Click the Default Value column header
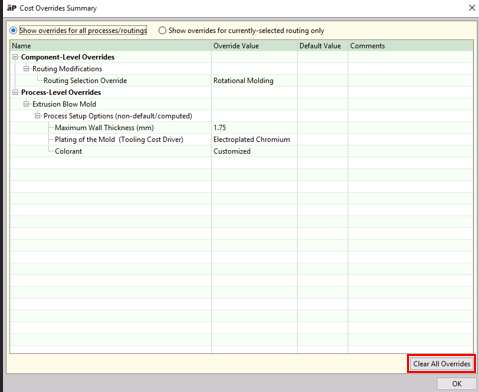 point(323,46)
